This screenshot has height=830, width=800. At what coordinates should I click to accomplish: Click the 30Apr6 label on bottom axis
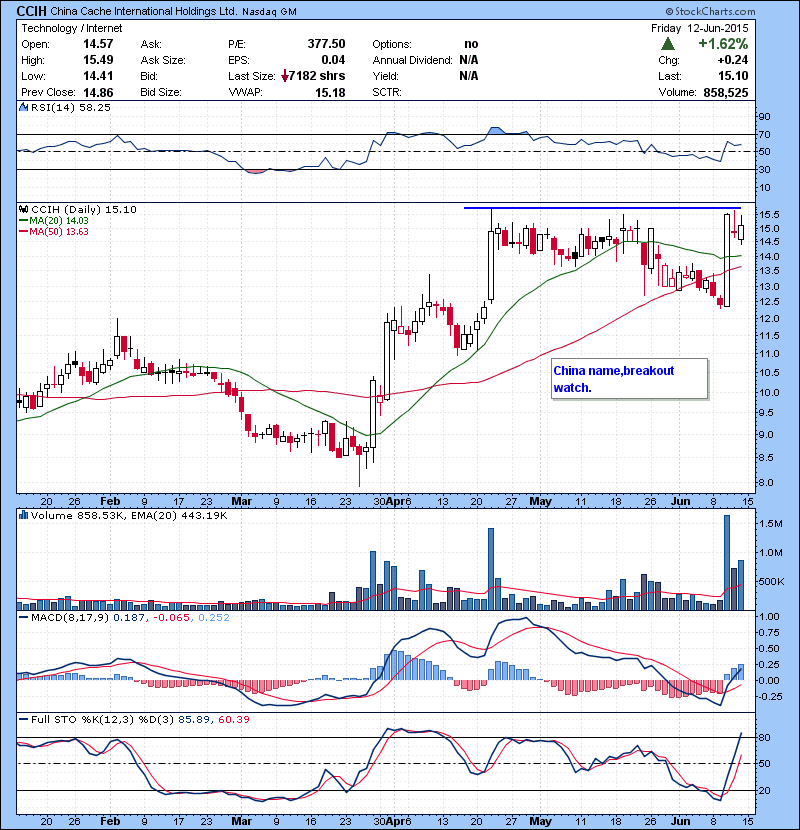click(x=392, y=822)
